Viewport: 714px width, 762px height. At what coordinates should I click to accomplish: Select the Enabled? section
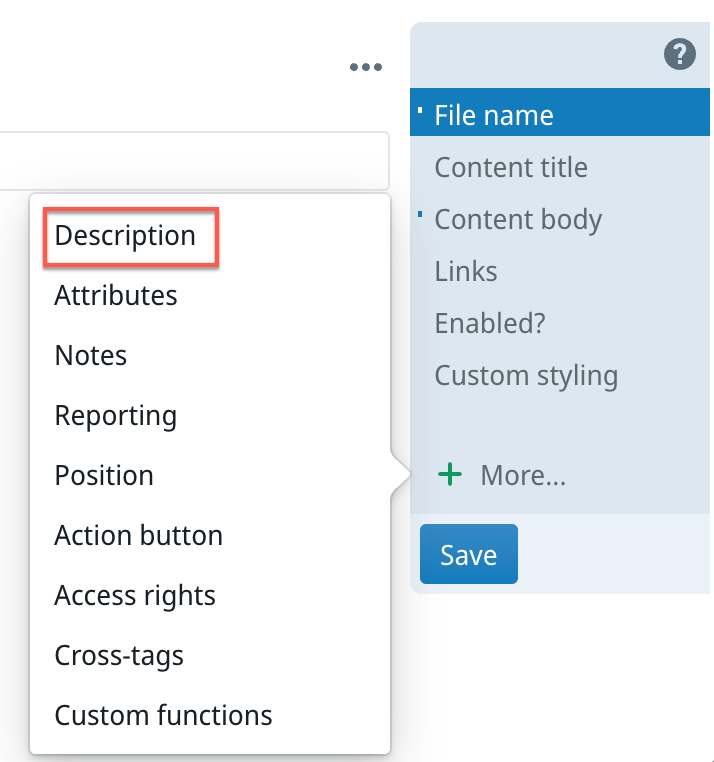489,324
